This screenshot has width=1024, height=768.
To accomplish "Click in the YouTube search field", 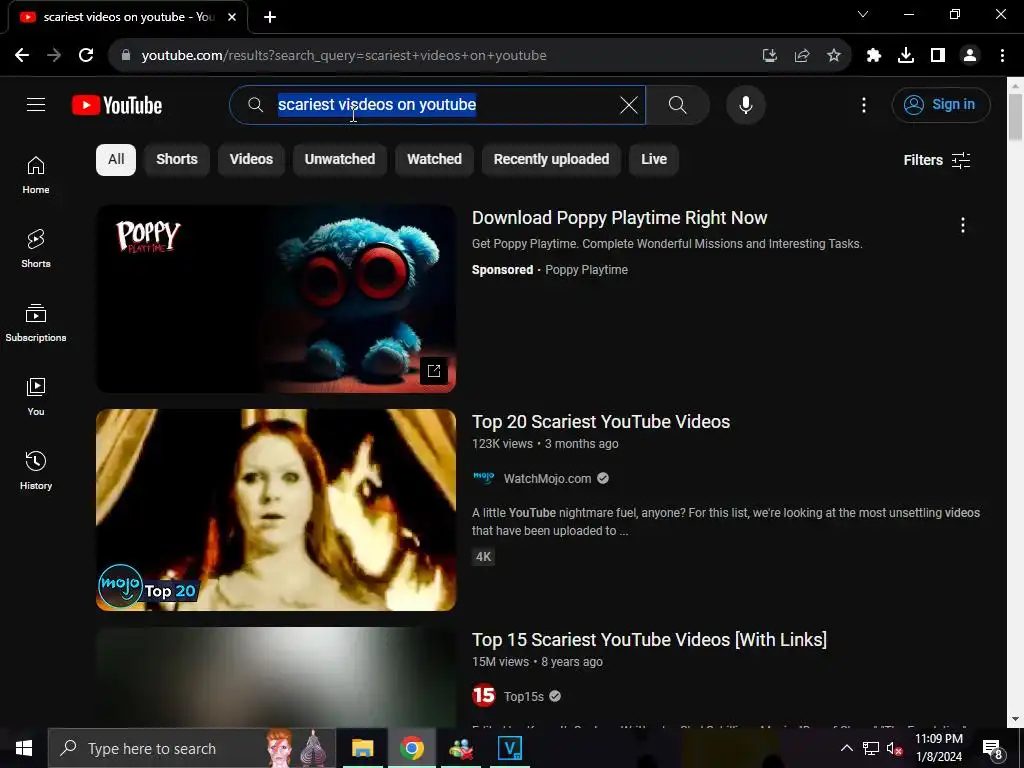I will pos(438,104).
